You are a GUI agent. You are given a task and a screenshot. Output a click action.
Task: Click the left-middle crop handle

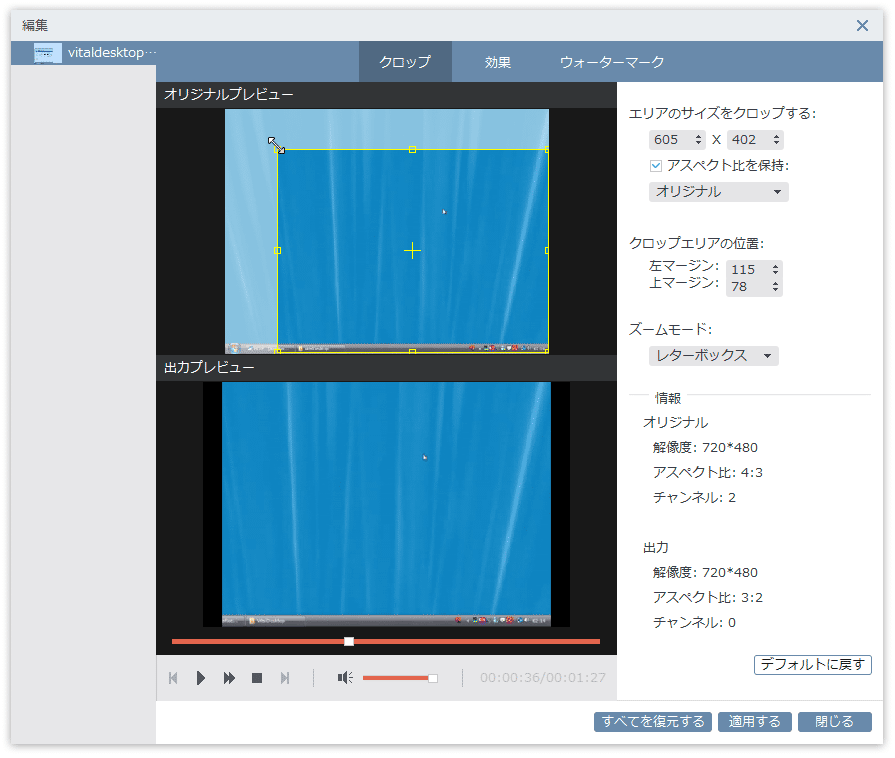coord(277,250)
